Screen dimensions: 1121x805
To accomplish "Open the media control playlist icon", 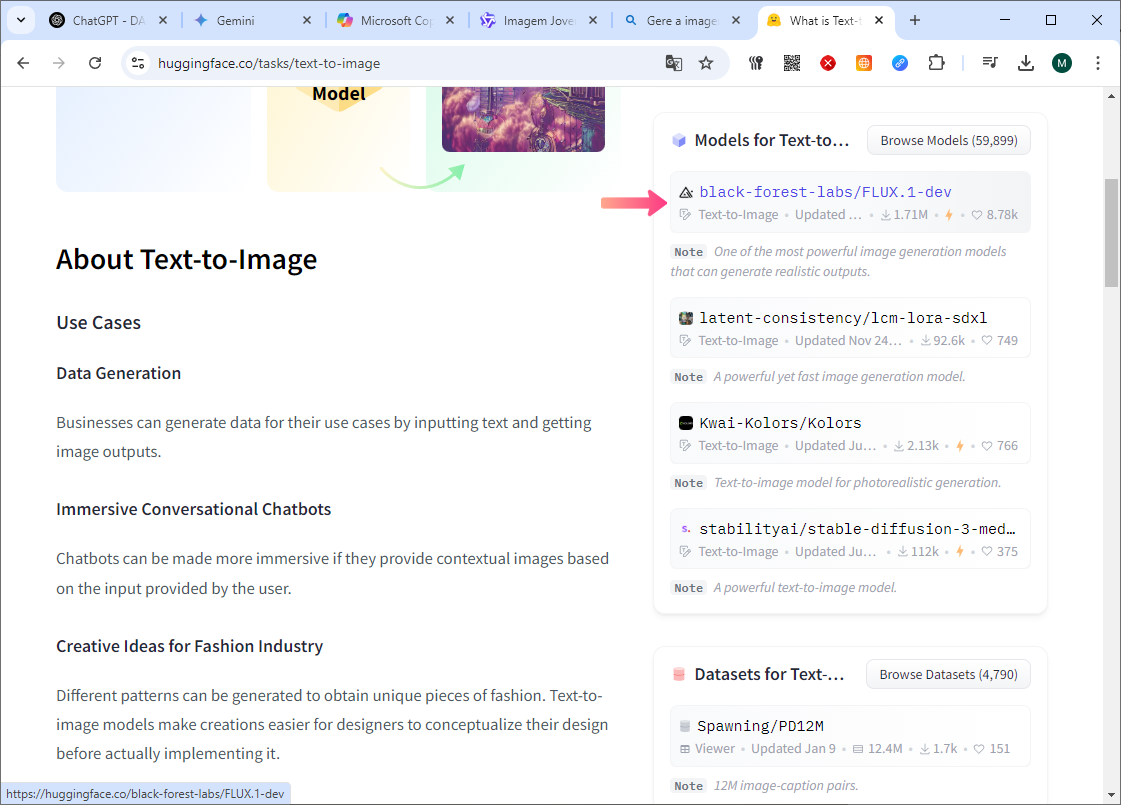I will pyautogui.click(x=989, y=63).
